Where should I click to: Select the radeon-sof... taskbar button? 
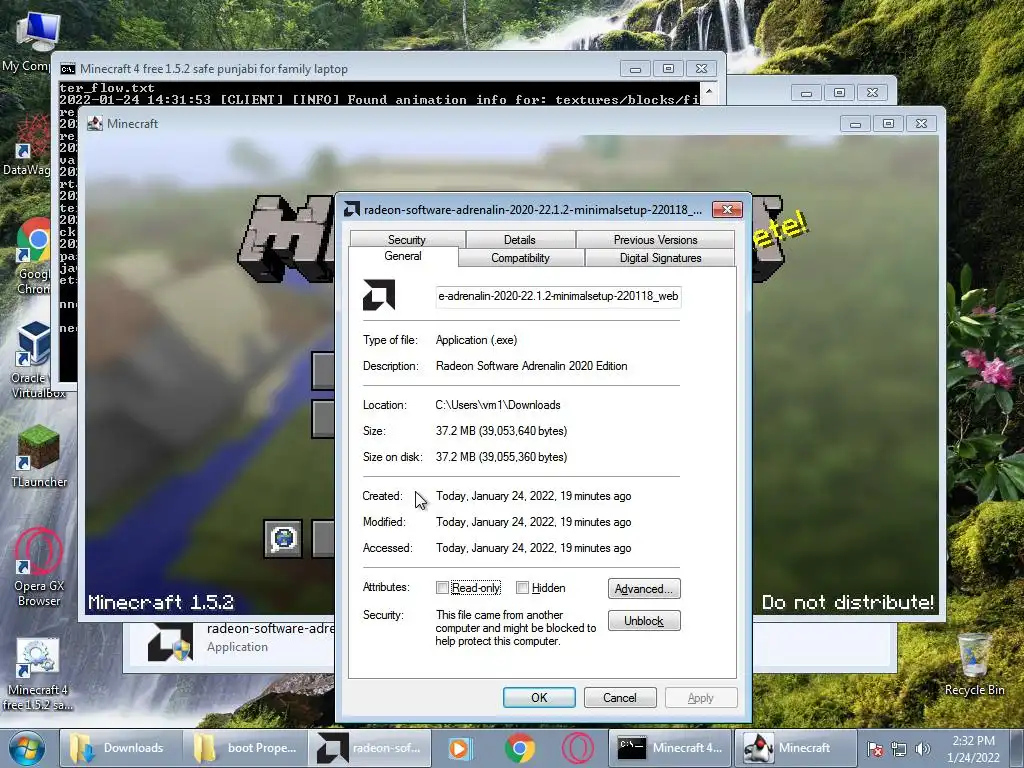[x=370, y=748]
